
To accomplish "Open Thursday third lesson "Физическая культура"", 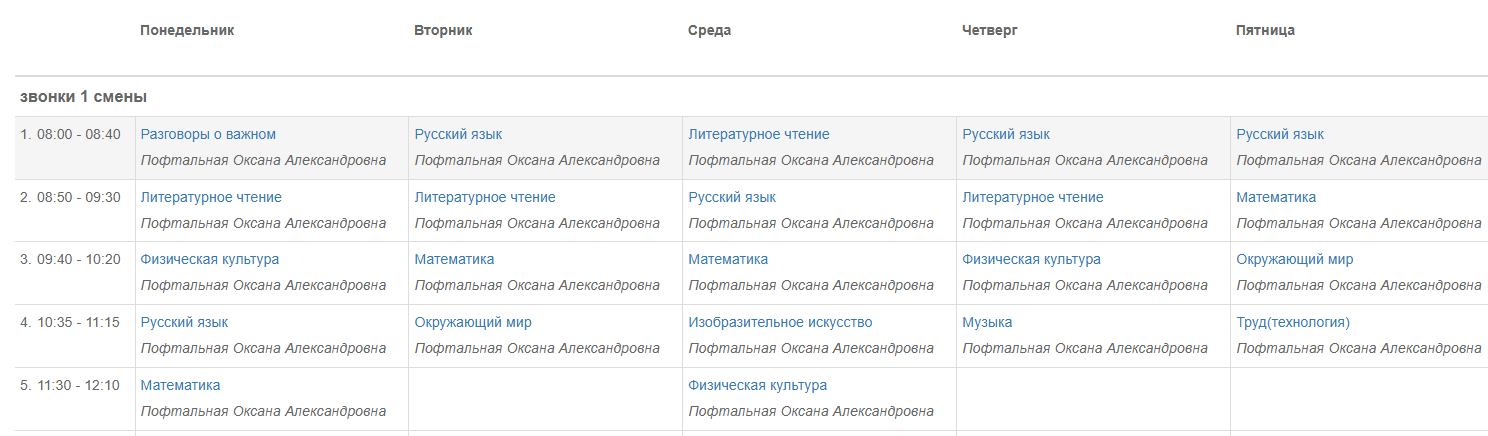I will (1032, 260).
